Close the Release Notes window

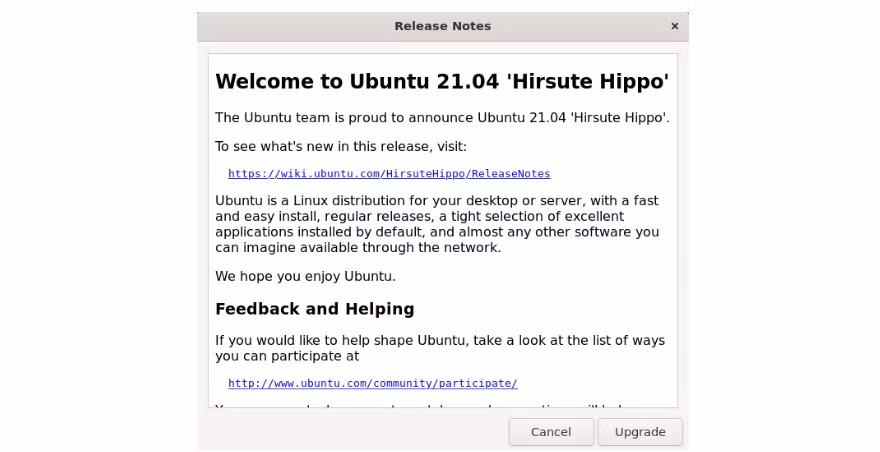675,26
